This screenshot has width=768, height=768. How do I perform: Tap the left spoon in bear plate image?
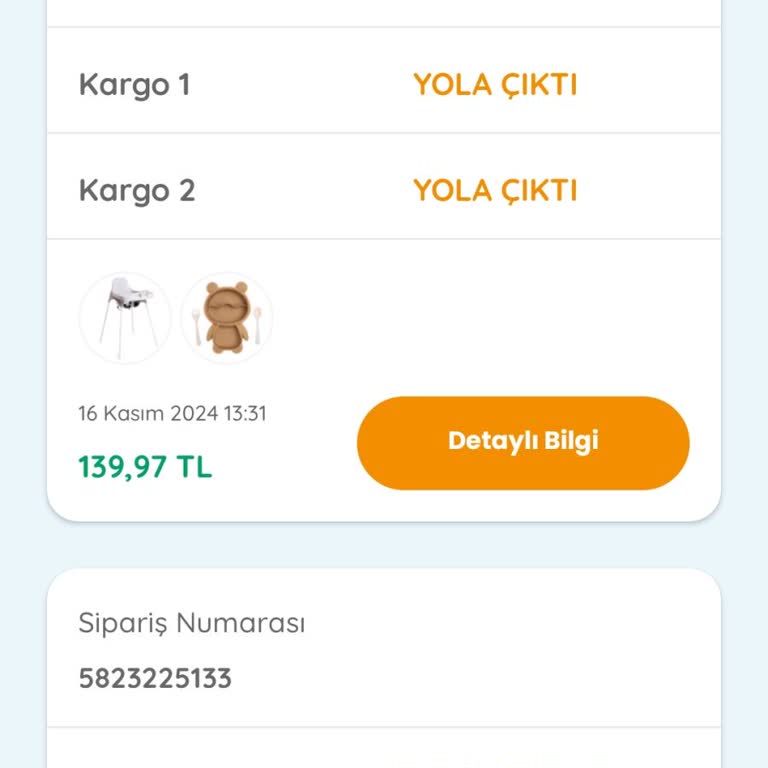coord(195,322)
